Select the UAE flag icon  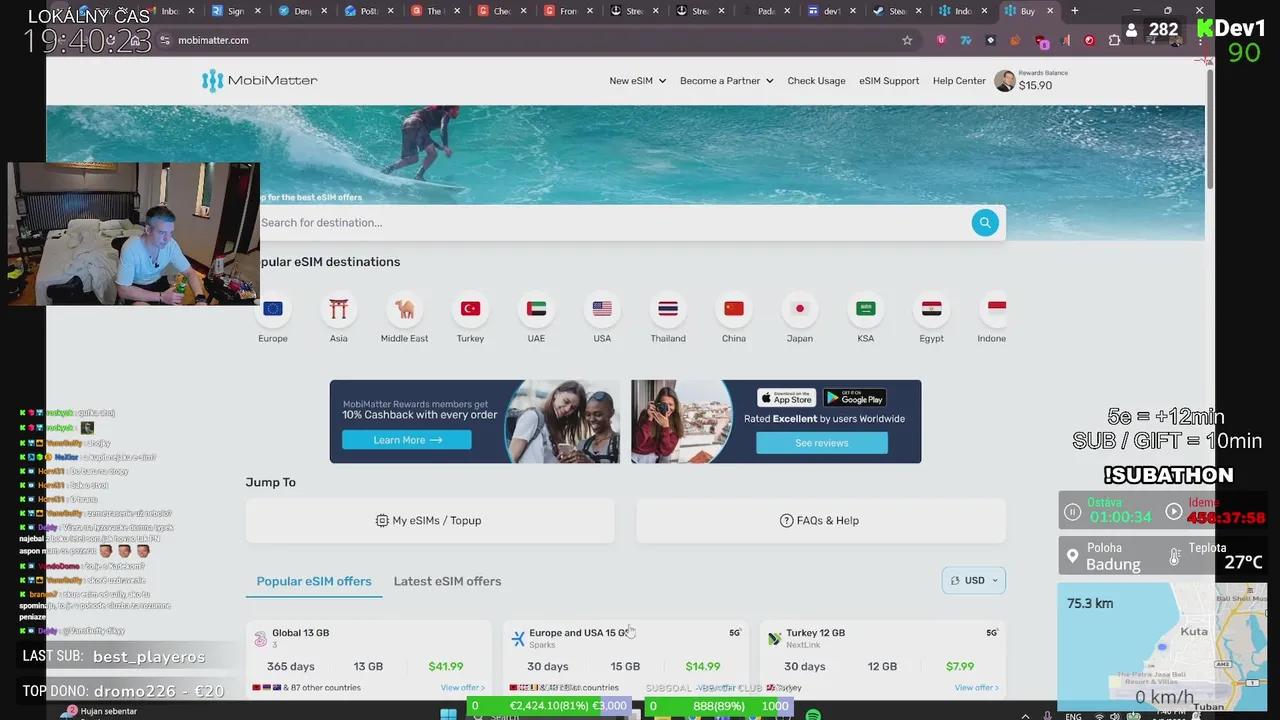point(536,309)
